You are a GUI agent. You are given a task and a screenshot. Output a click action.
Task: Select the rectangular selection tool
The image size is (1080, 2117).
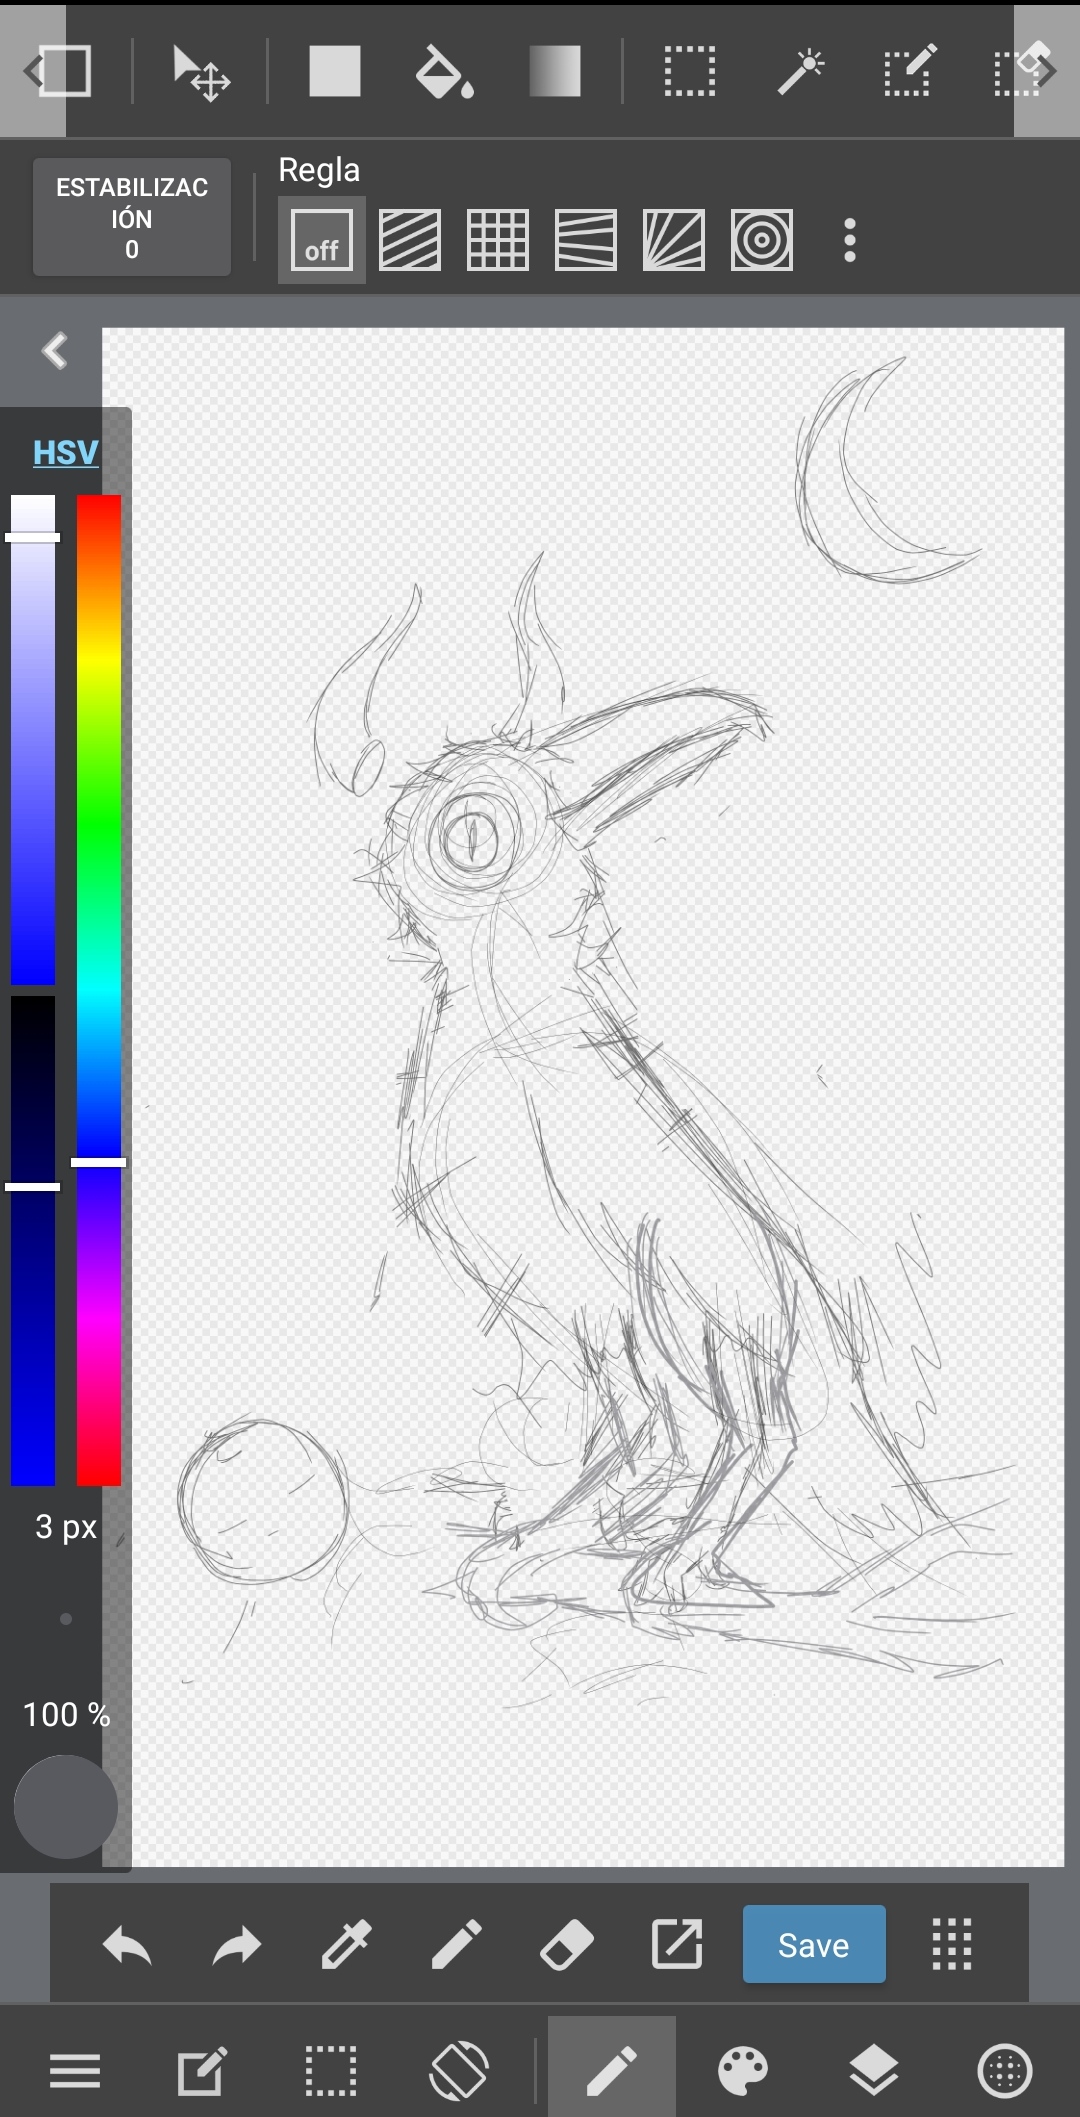[690, 72]
